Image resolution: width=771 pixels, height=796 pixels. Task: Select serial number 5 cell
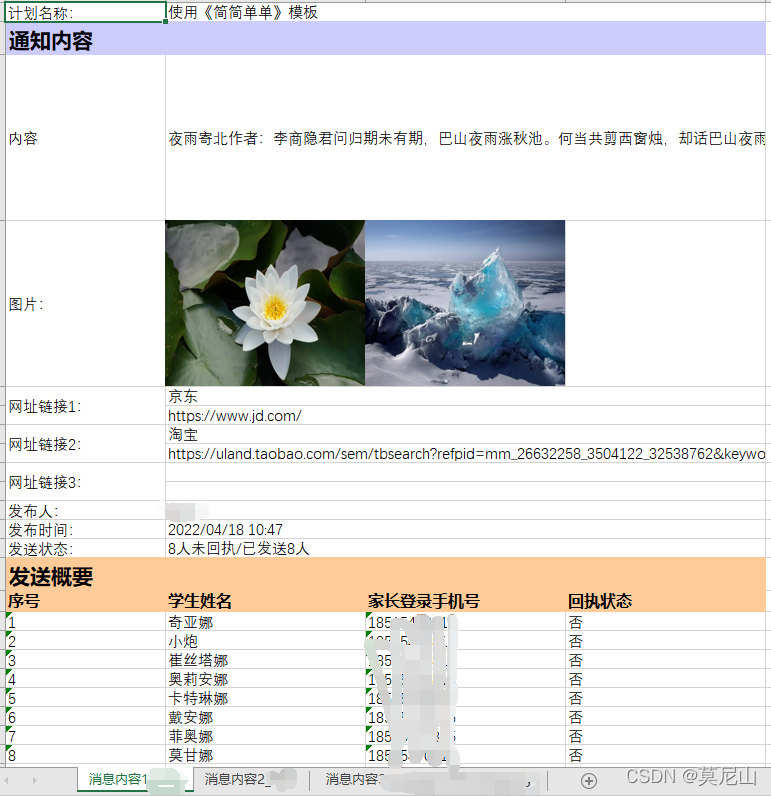[85, 698]
